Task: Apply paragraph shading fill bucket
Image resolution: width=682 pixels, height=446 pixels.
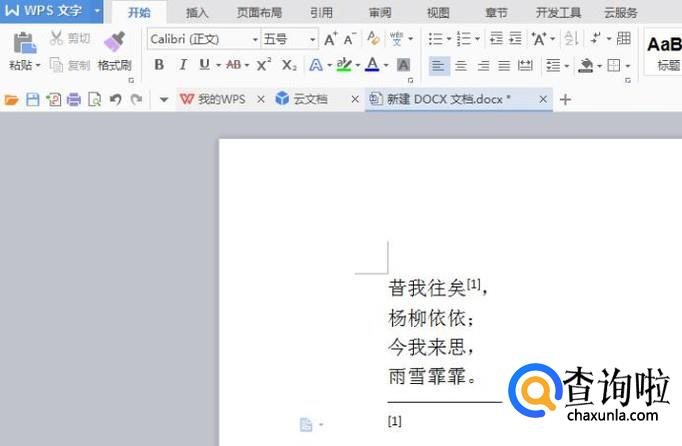Action: (586, 66)
